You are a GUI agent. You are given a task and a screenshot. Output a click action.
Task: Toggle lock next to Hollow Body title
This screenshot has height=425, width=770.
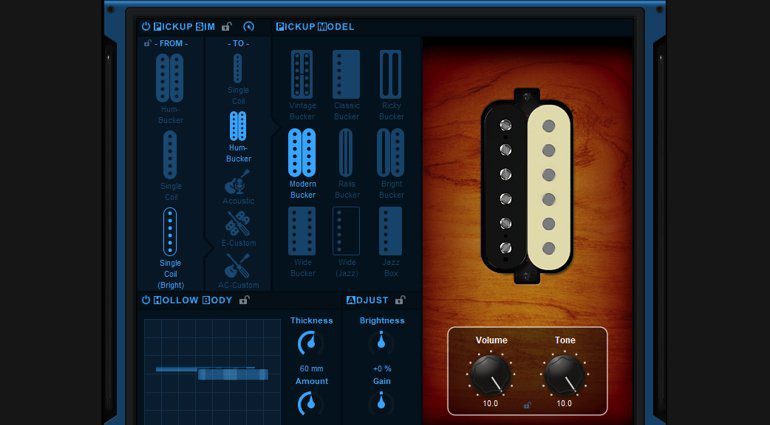245,300
